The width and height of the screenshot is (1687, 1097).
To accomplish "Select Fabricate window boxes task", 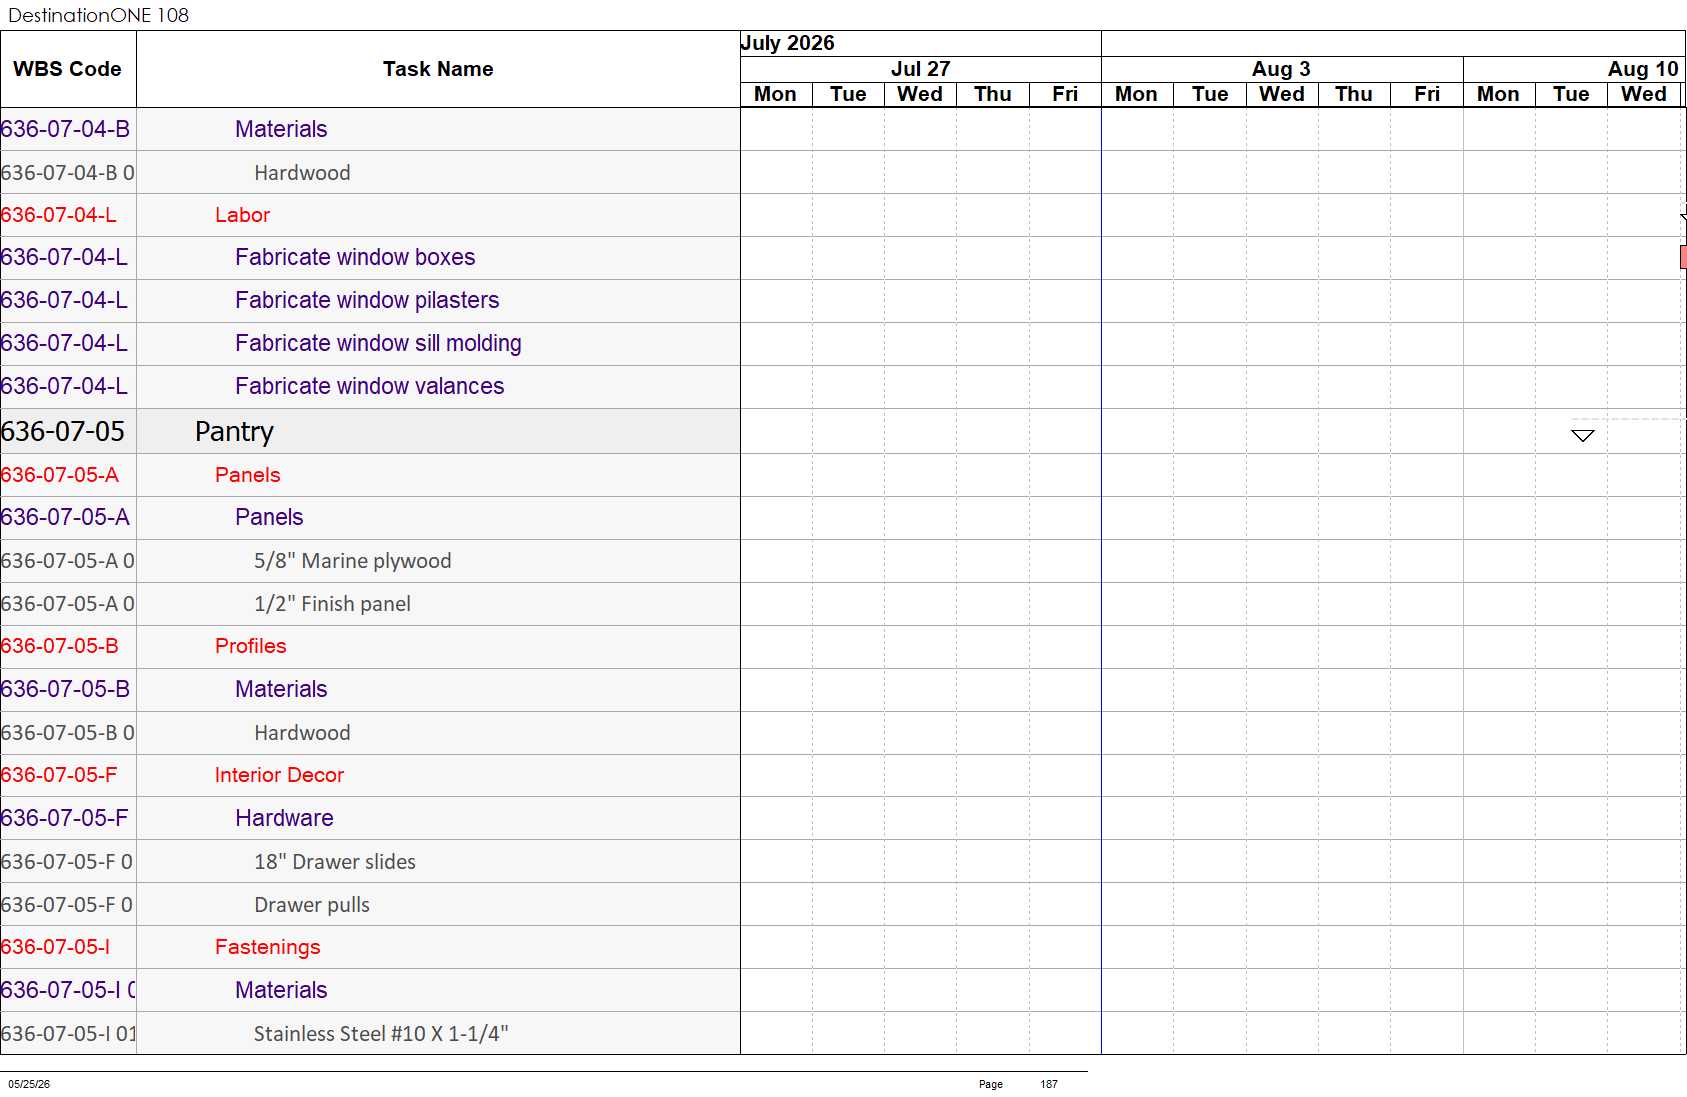I will point(355,257).
